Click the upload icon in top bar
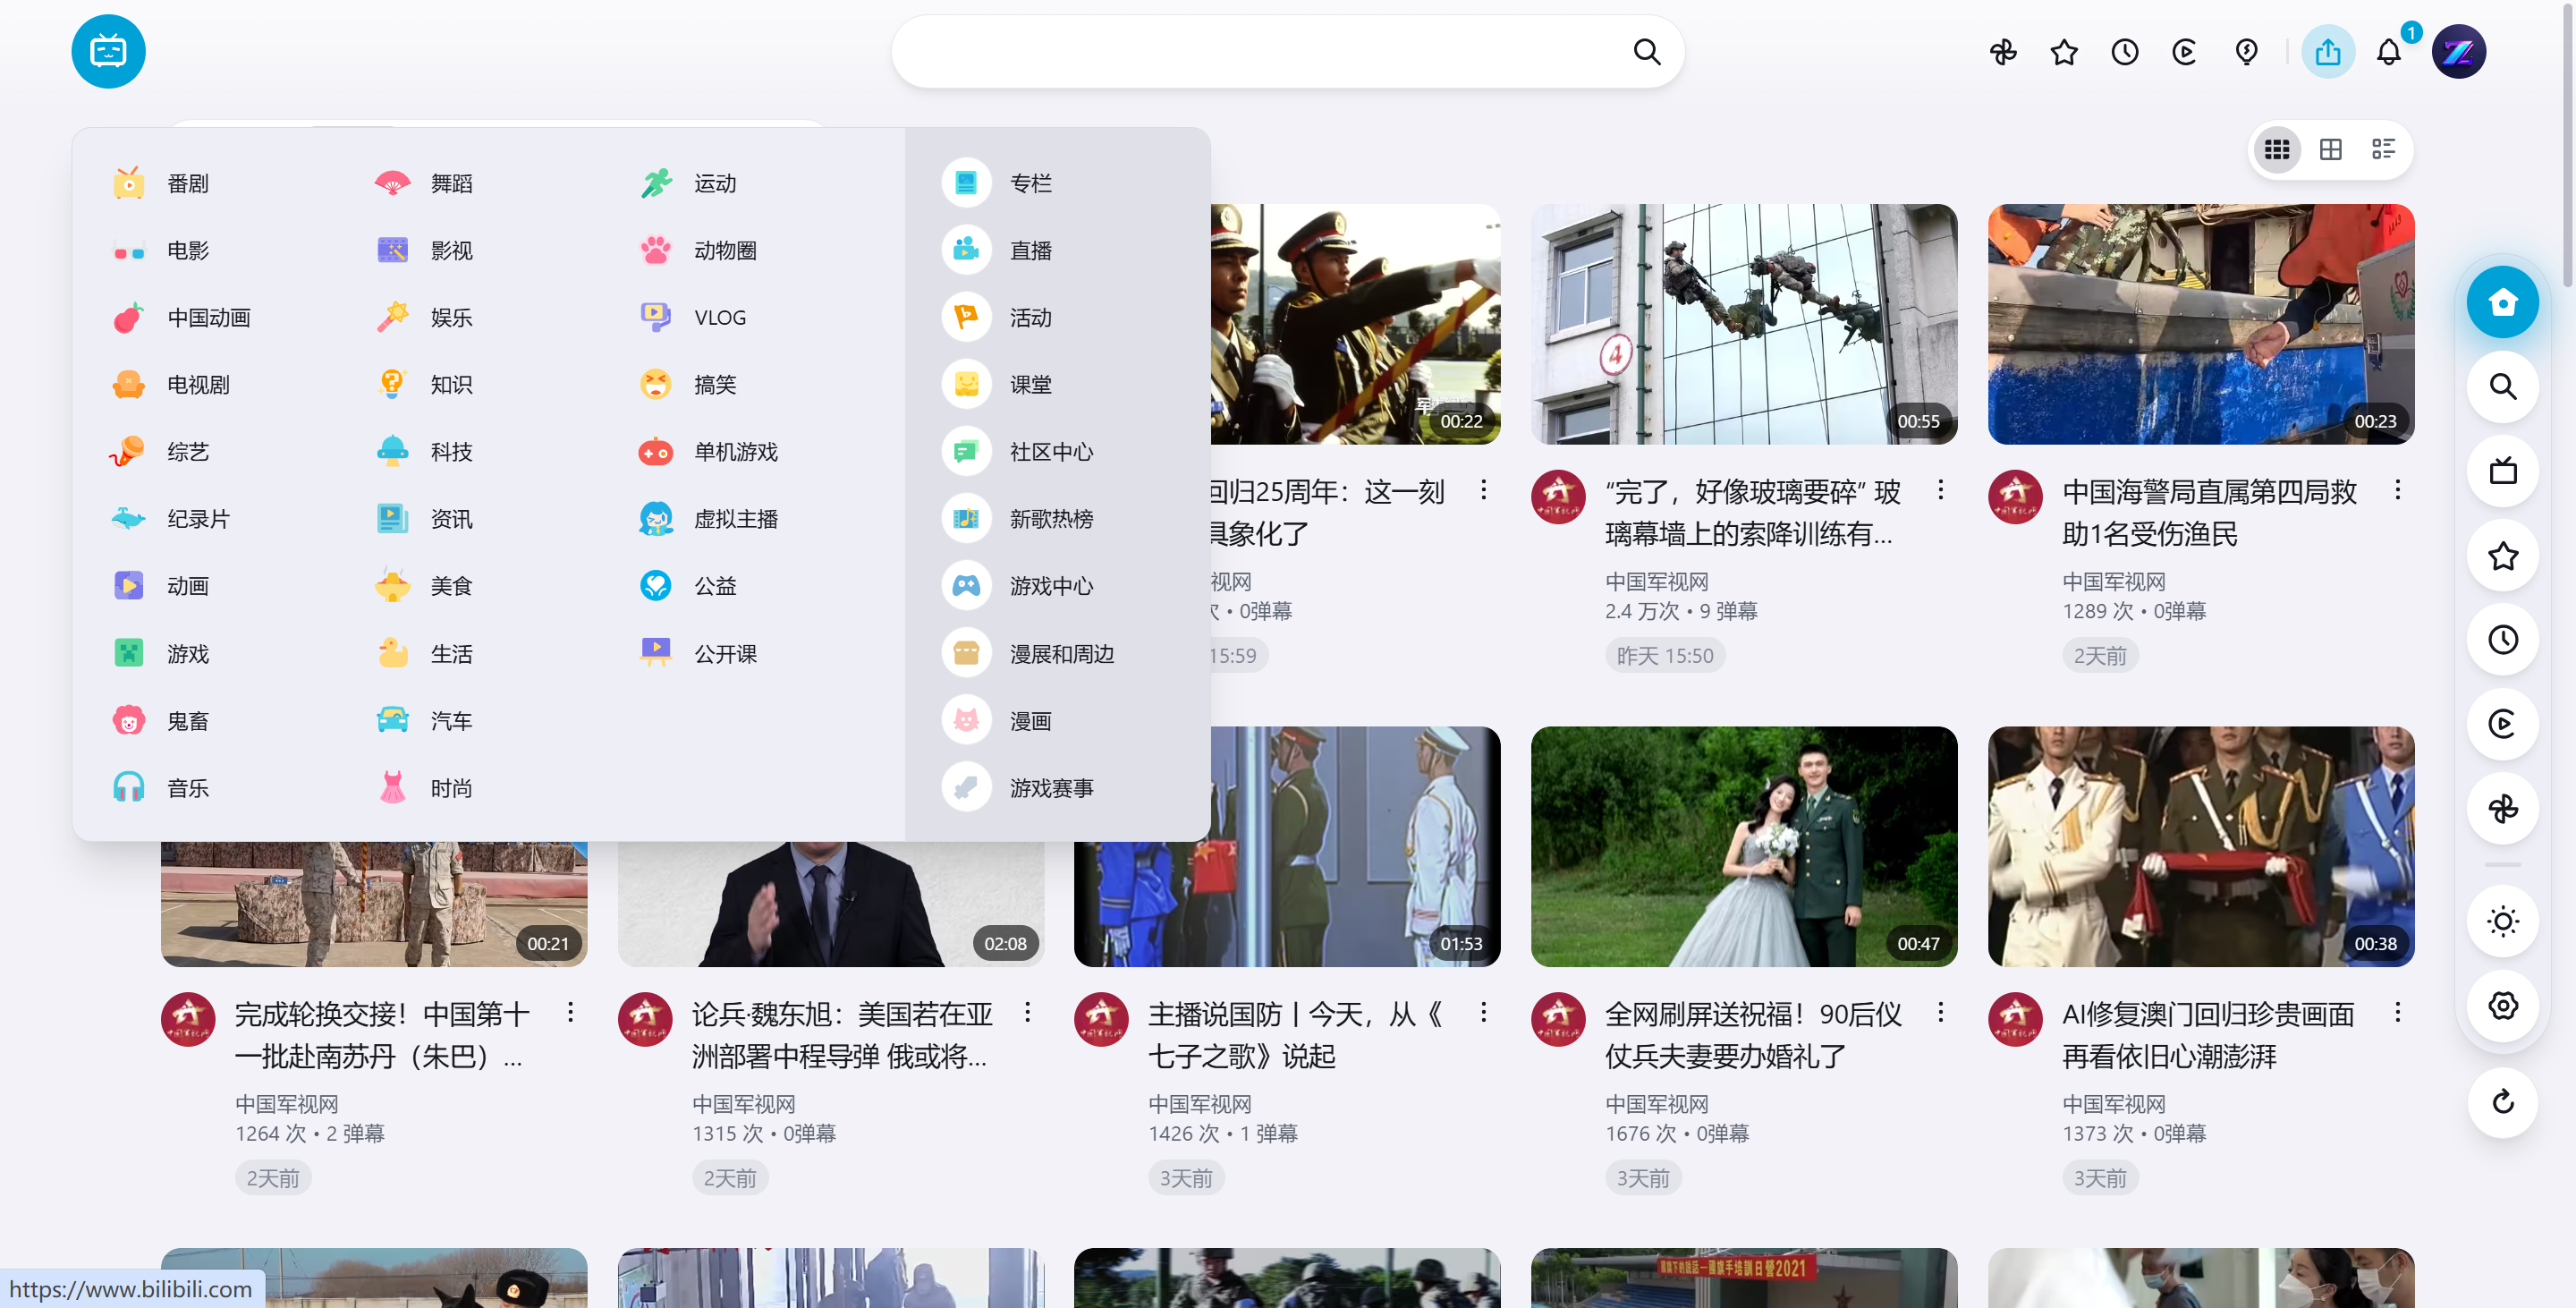The height and width of the screenshot is (1308, 2576). (2327, 51)
